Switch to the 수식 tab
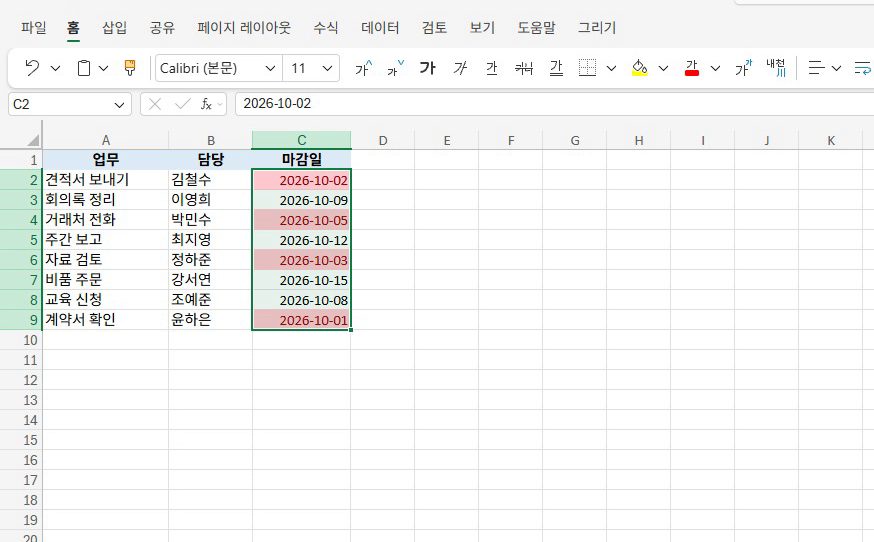Viewport: 874px width, 542px height. pyautogui.click(x=326, y=27)
